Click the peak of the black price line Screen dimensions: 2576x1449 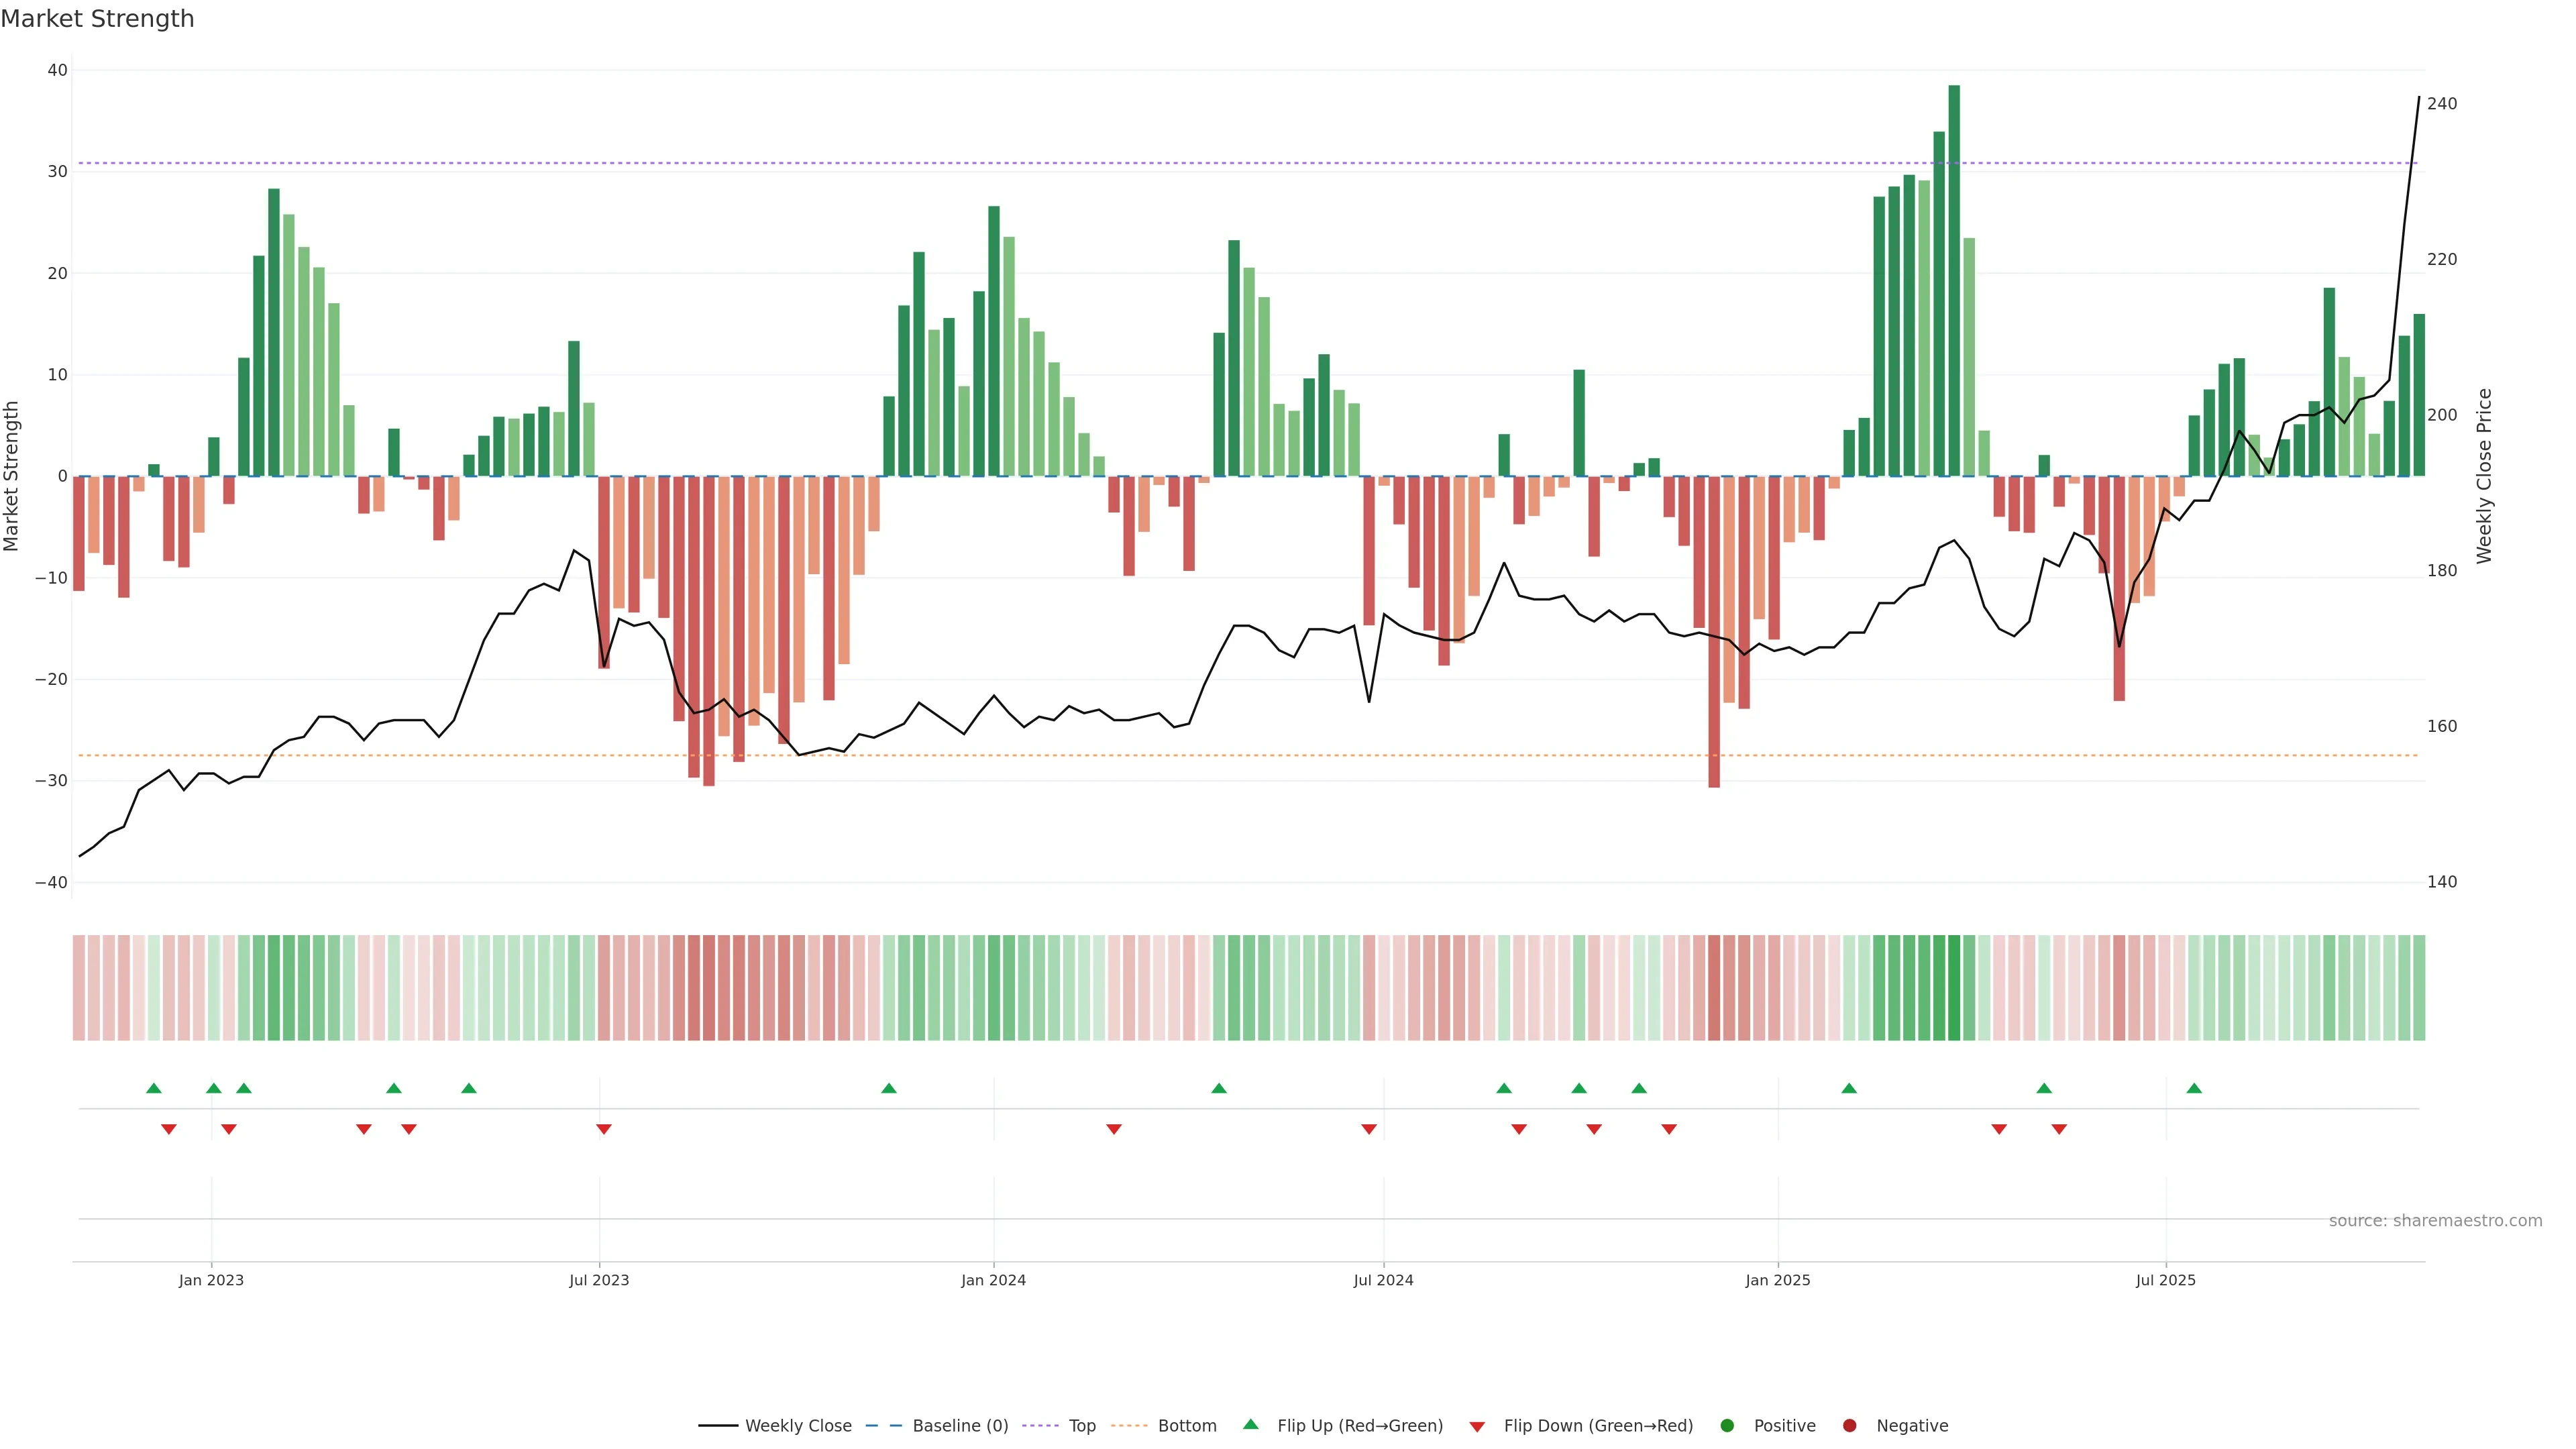pos(2419,98)
